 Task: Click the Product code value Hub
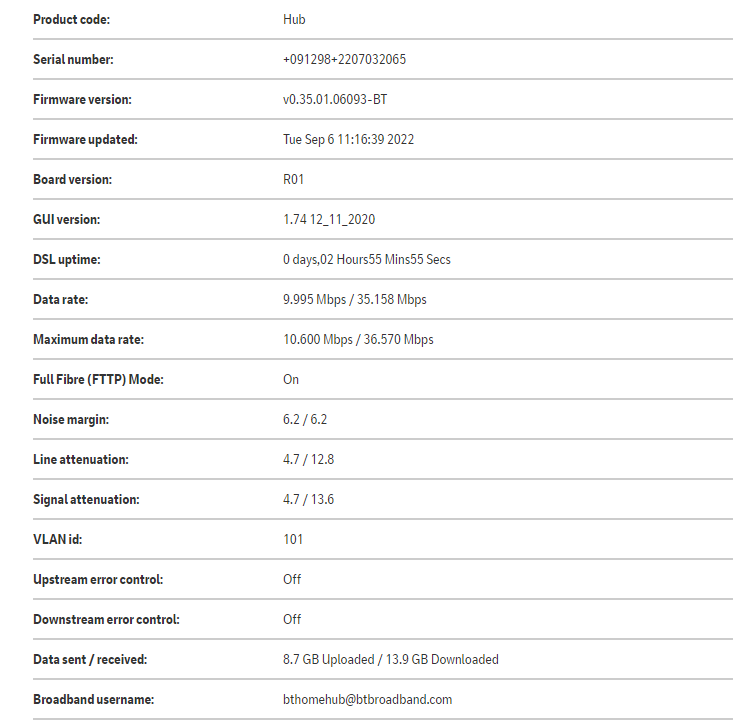coord(294,20)
